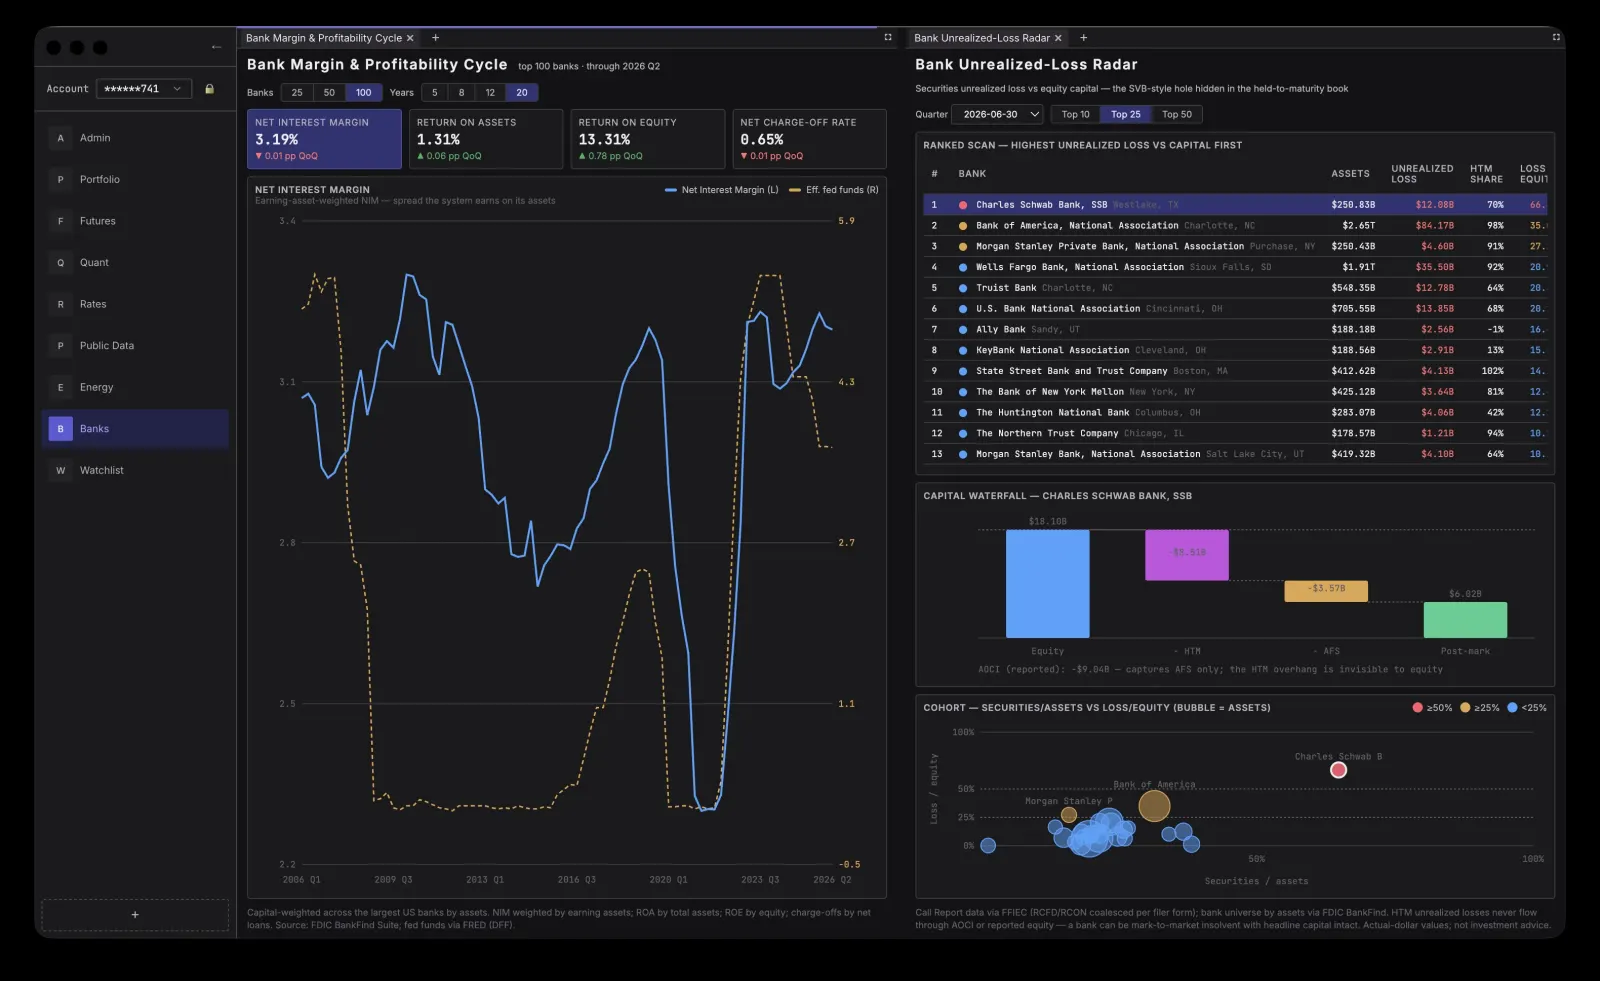Open Futures via its F icon
This screenshot has width=1600, height=981.
coord(60,221)
